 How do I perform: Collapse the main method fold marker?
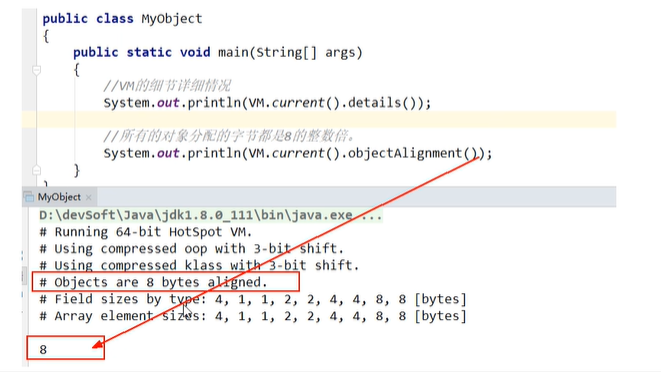pyautogui.click(x=37, y=70)
